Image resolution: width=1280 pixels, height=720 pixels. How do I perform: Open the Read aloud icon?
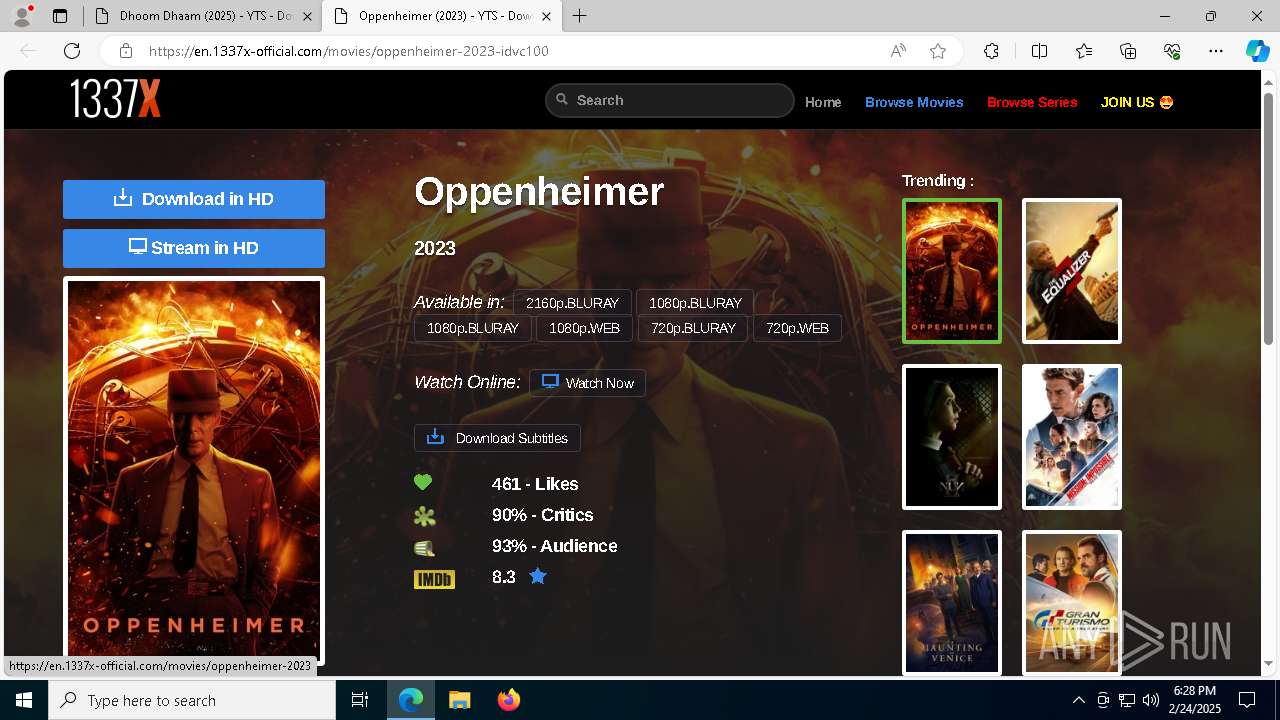[x=898, y=51]
